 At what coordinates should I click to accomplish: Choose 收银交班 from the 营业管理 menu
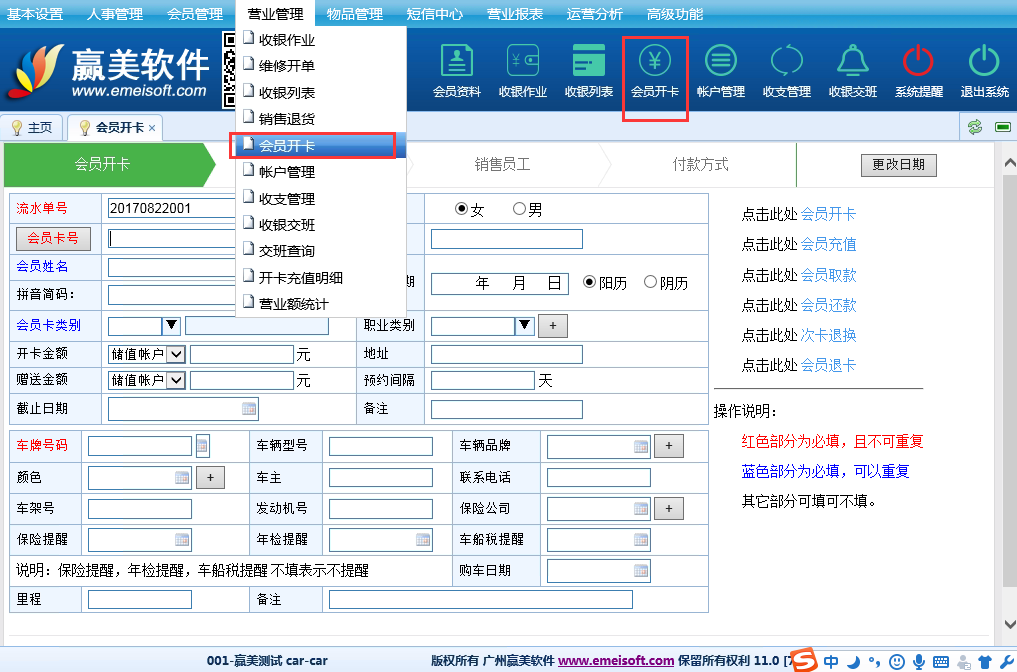coord(287,225)
